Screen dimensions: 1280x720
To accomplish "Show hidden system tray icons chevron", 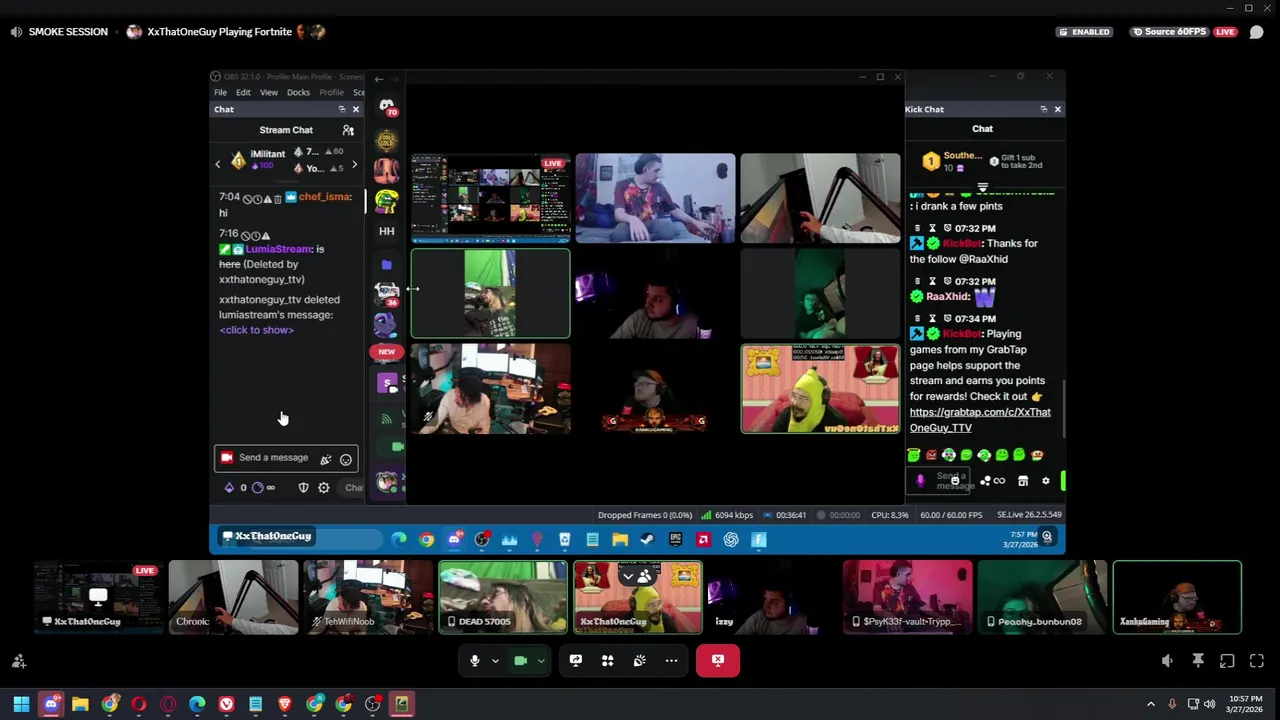I will pyautogui.click(x=1151, y=705).
